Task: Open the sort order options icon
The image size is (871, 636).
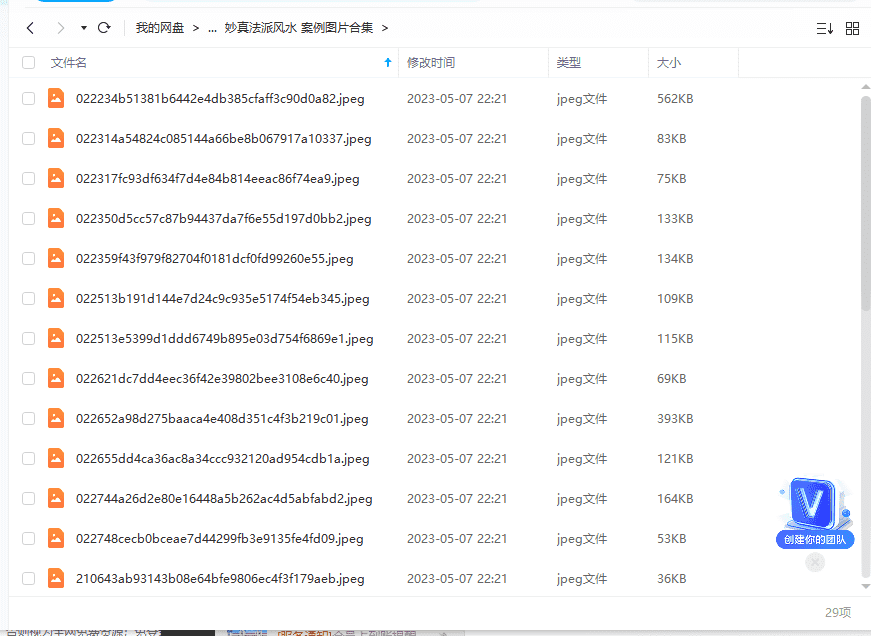Action: click(824, 28)
